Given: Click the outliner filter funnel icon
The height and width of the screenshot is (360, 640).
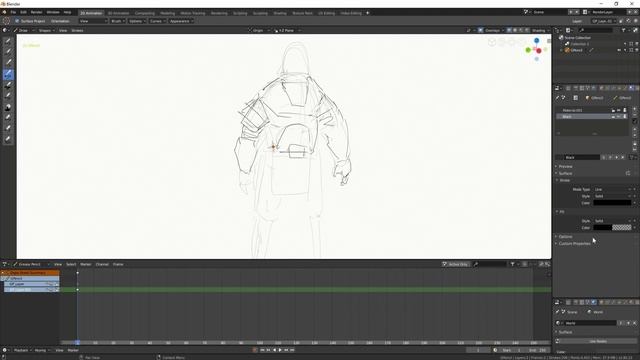Looking at the screenshot, I should (623, 30).
